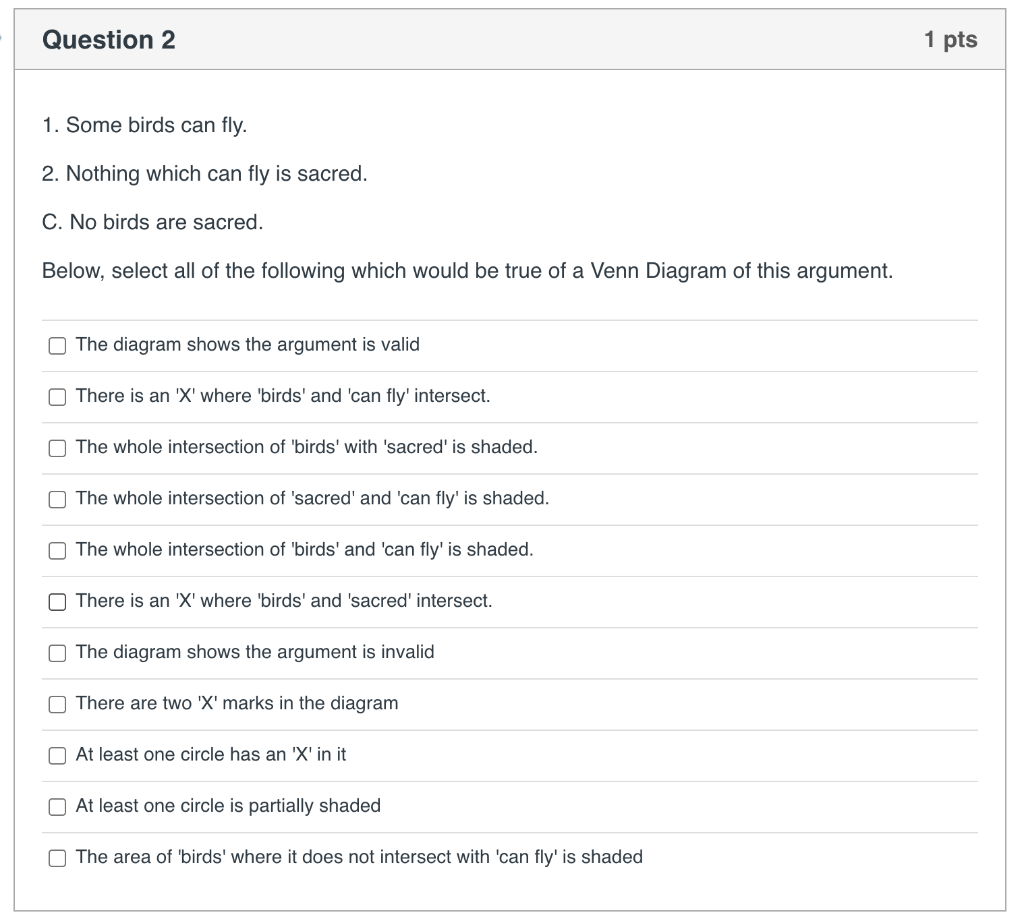Click answer text 'At least one circle is partially shaded'
1024x921 pixels.
click(228, 805)
